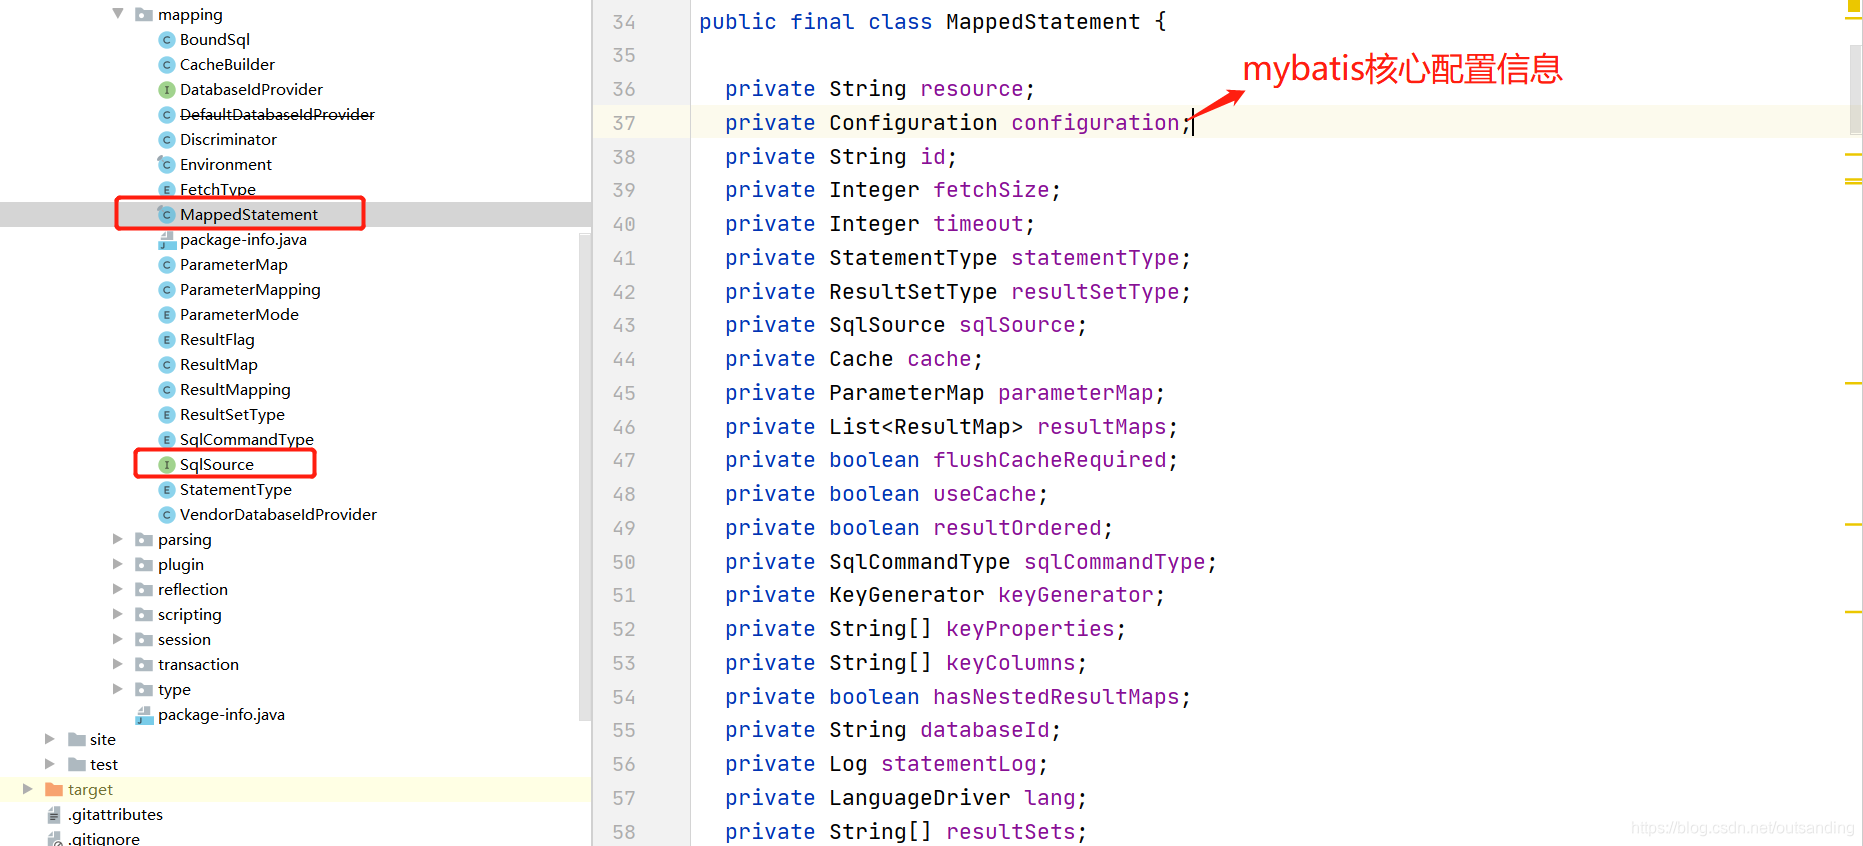Click the DefaultDatabaseIdProvider class icon
Image resolution: width=1863 pixels, height=846 pixels.
[x=167, y=115]
